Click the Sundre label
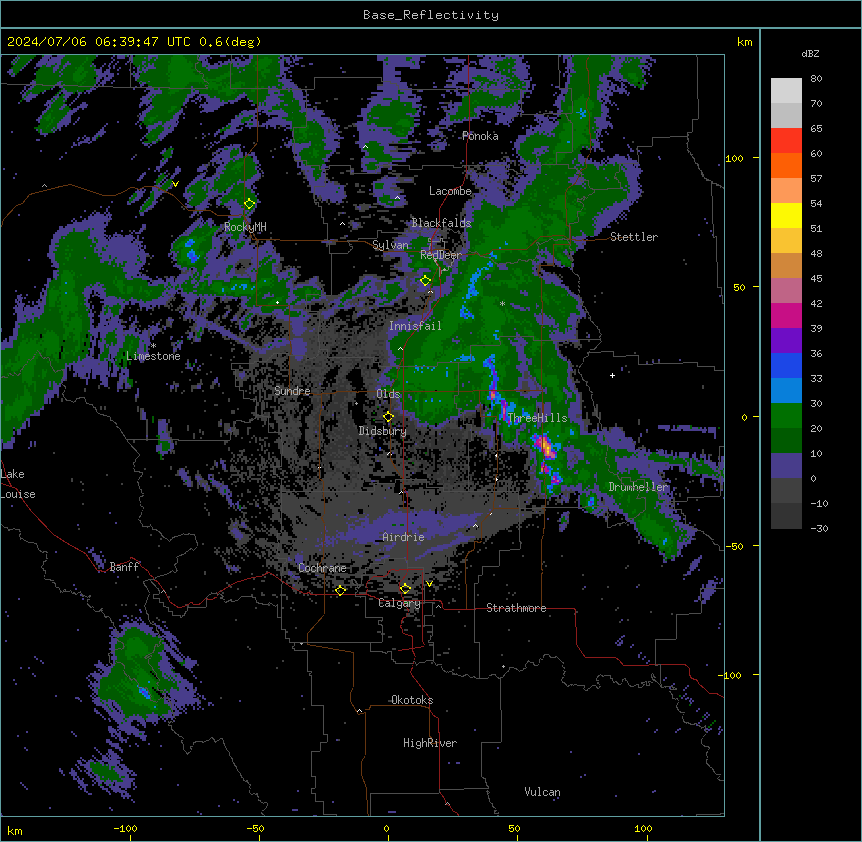This screenshot has width=862, height=842. (292, 391)
